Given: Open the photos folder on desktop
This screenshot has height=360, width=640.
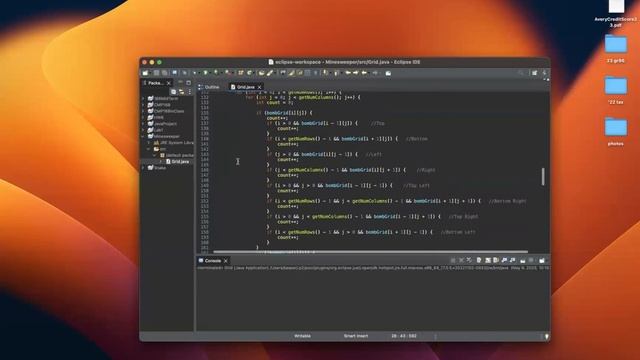Looking at the screenshot, I should pos(616,131).
